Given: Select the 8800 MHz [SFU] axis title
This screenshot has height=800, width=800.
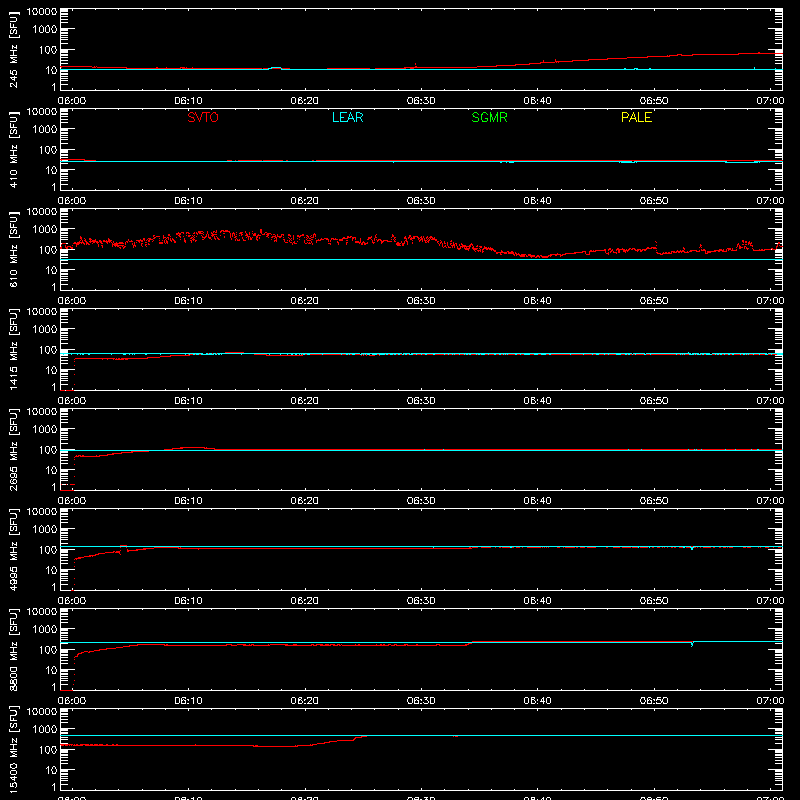Looking at the screenshot, I should [x=14, y=649].
